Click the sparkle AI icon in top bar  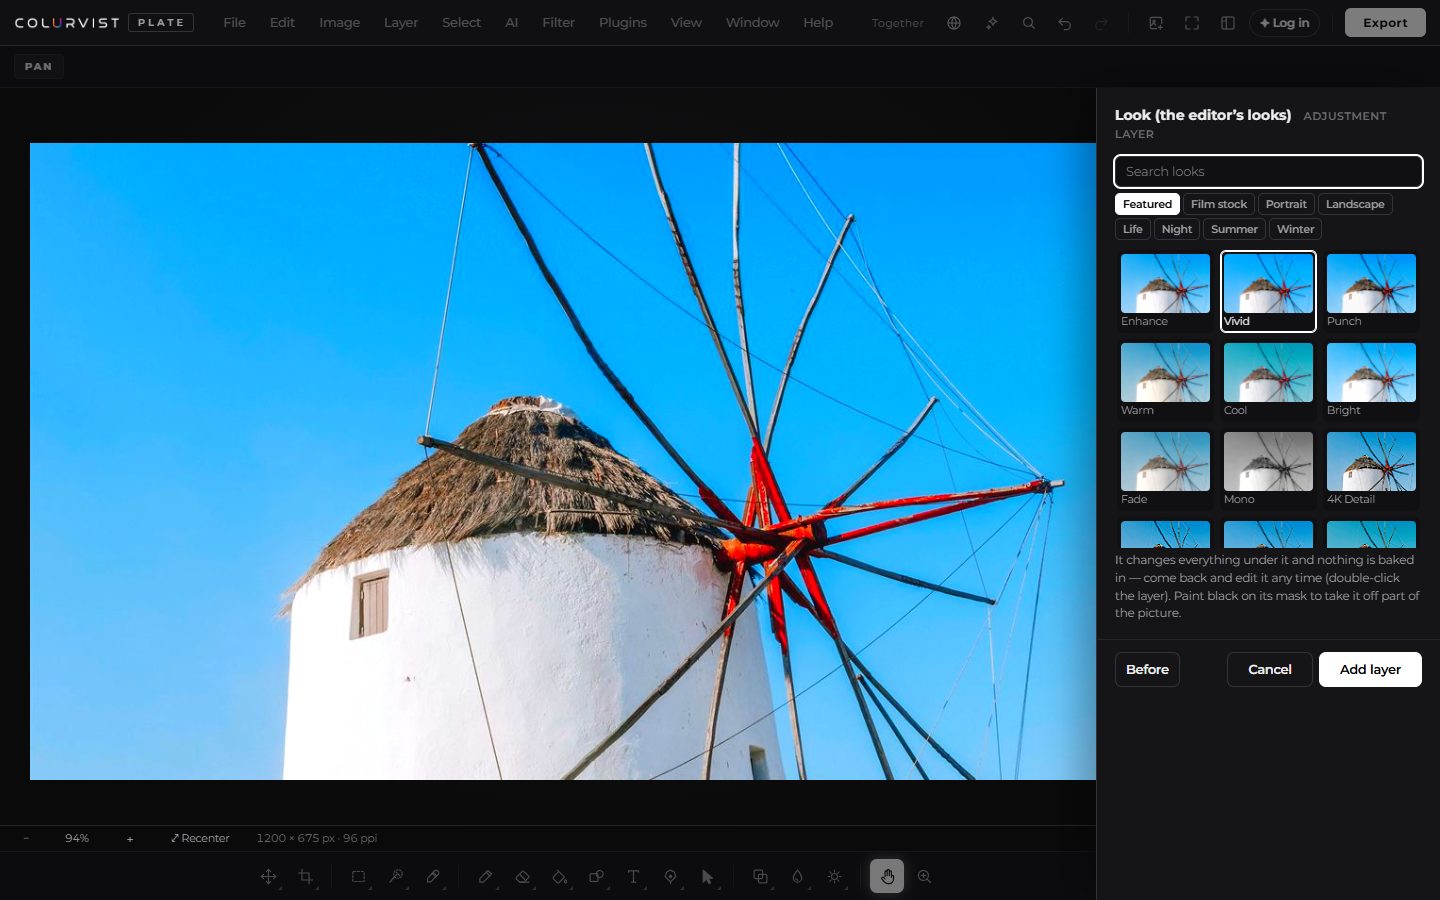pyautogui.click(x=991, y=23)
